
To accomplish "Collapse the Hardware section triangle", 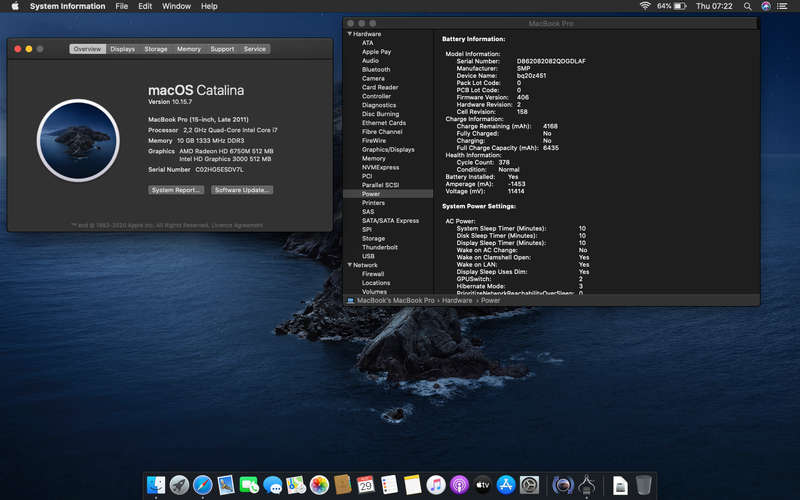I will [349, 34].
